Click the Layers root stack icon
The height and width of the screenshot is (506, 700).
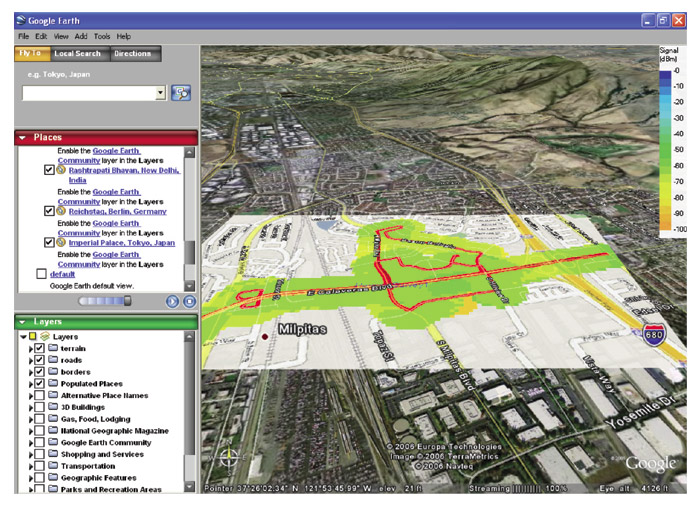point(45,336)
